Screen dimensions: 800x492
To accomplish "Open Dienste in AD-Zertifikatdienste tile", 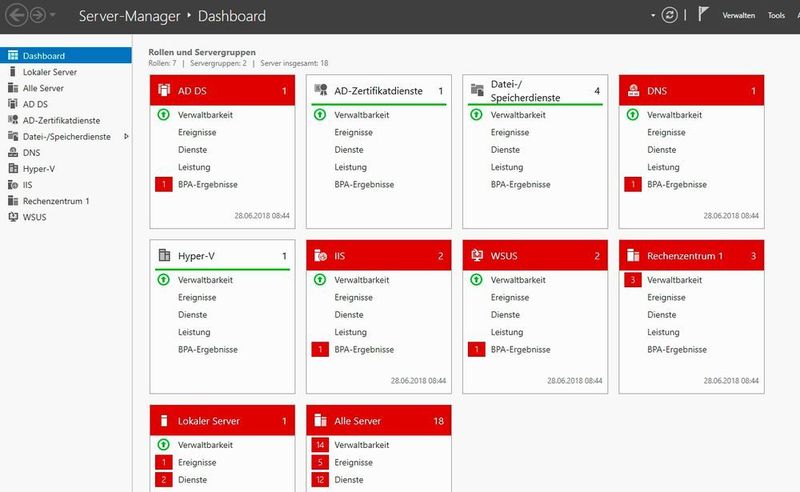I will [x=349, y=150].
